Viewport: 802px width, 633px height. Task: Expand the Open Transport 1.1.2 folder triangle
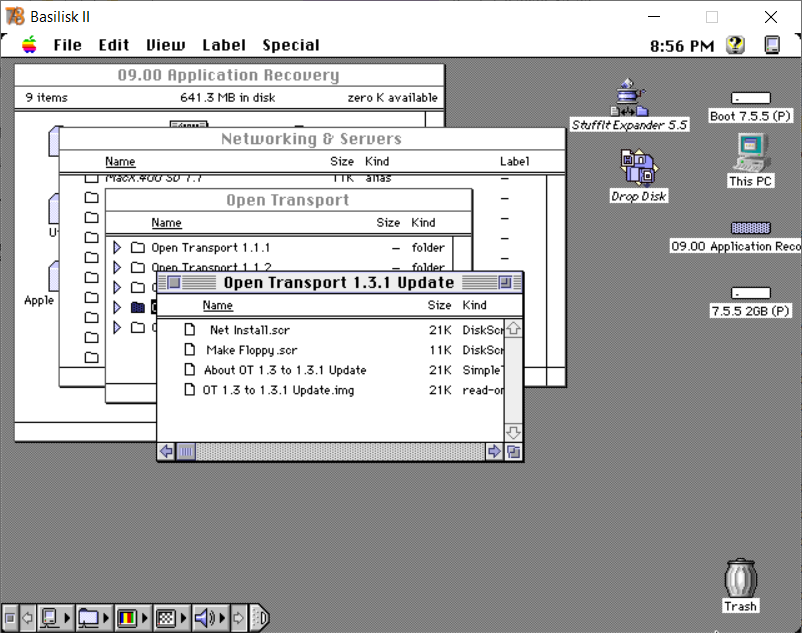[117, 267]
